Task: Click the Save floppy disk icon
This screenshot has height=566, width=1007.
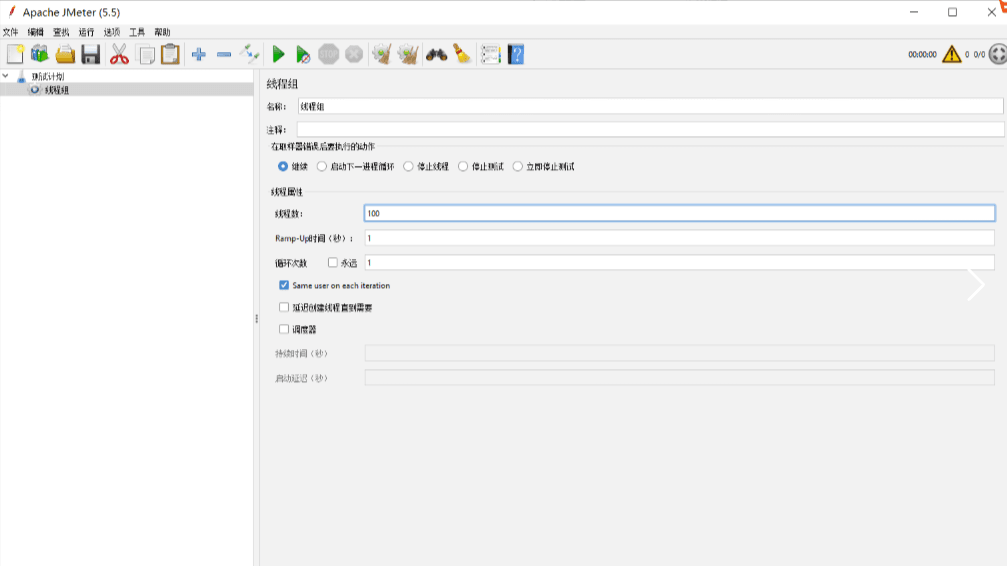Action: [91, 54]
